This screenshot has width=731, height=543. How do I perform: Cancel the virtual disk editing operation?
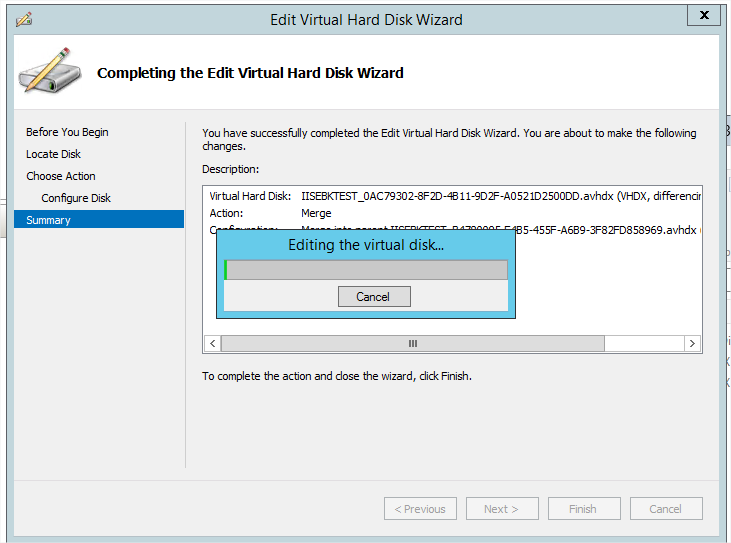tap(372, 297)
